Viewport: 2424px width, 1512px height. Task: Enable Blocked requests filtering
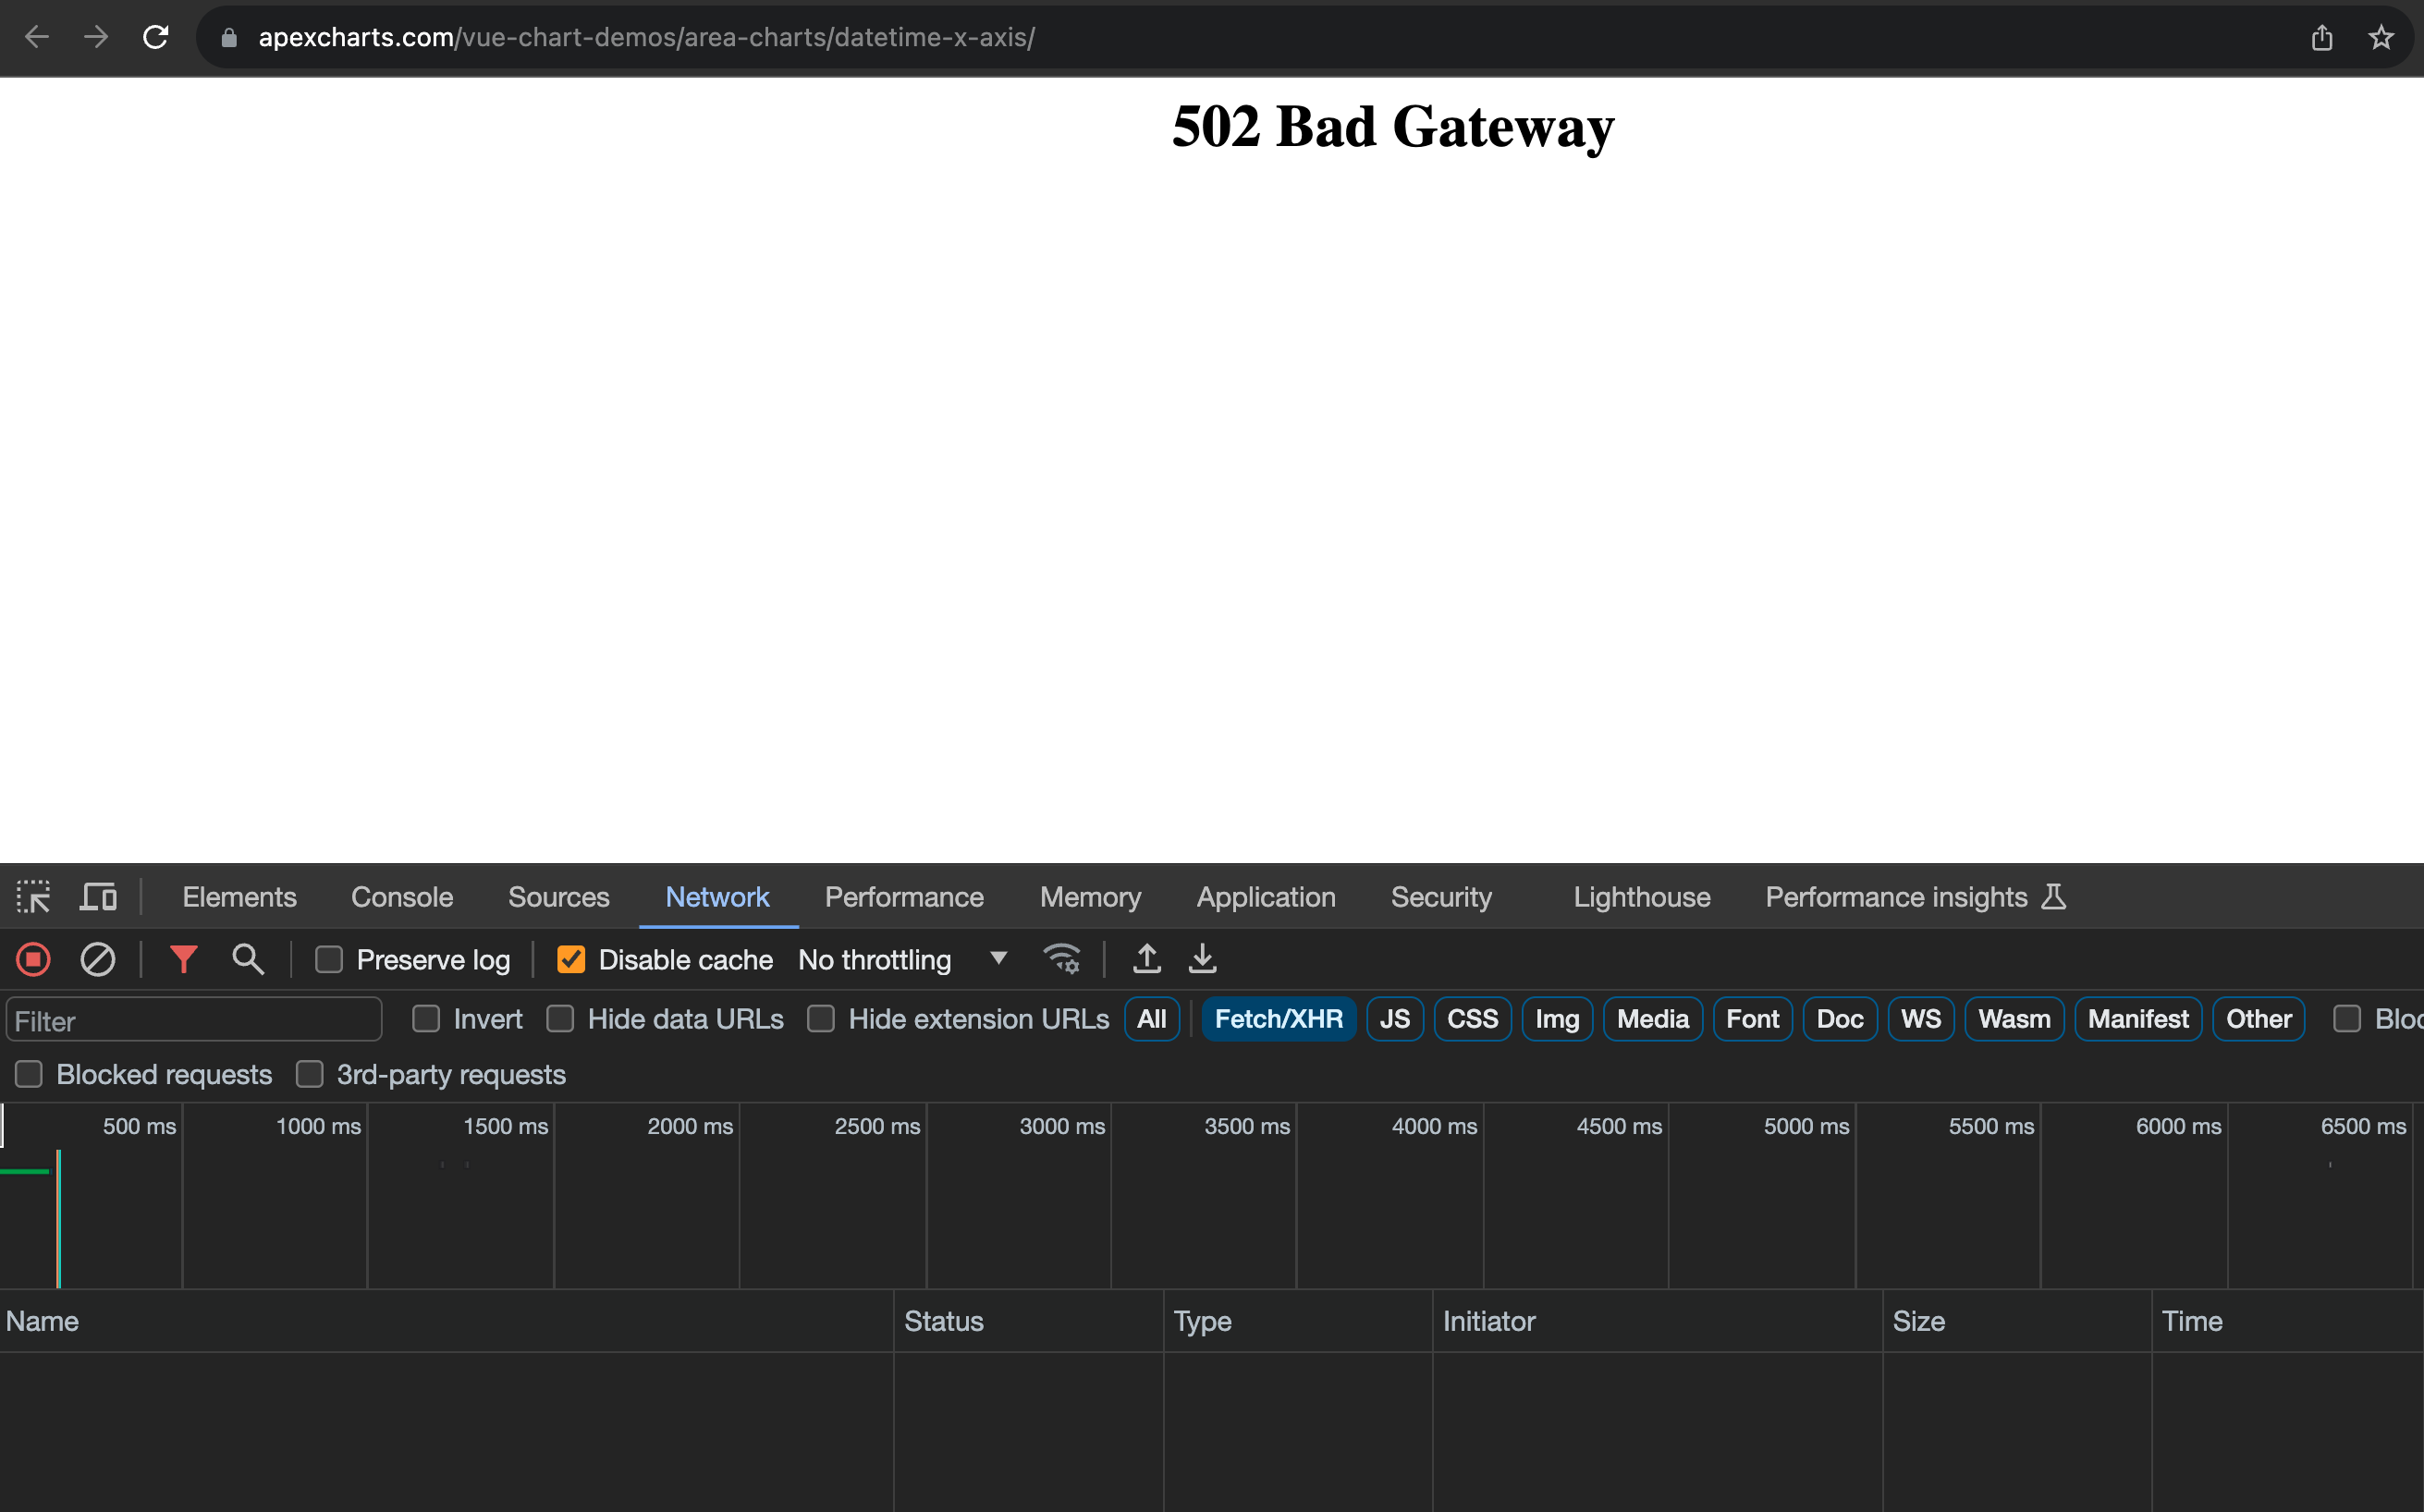28,1074
